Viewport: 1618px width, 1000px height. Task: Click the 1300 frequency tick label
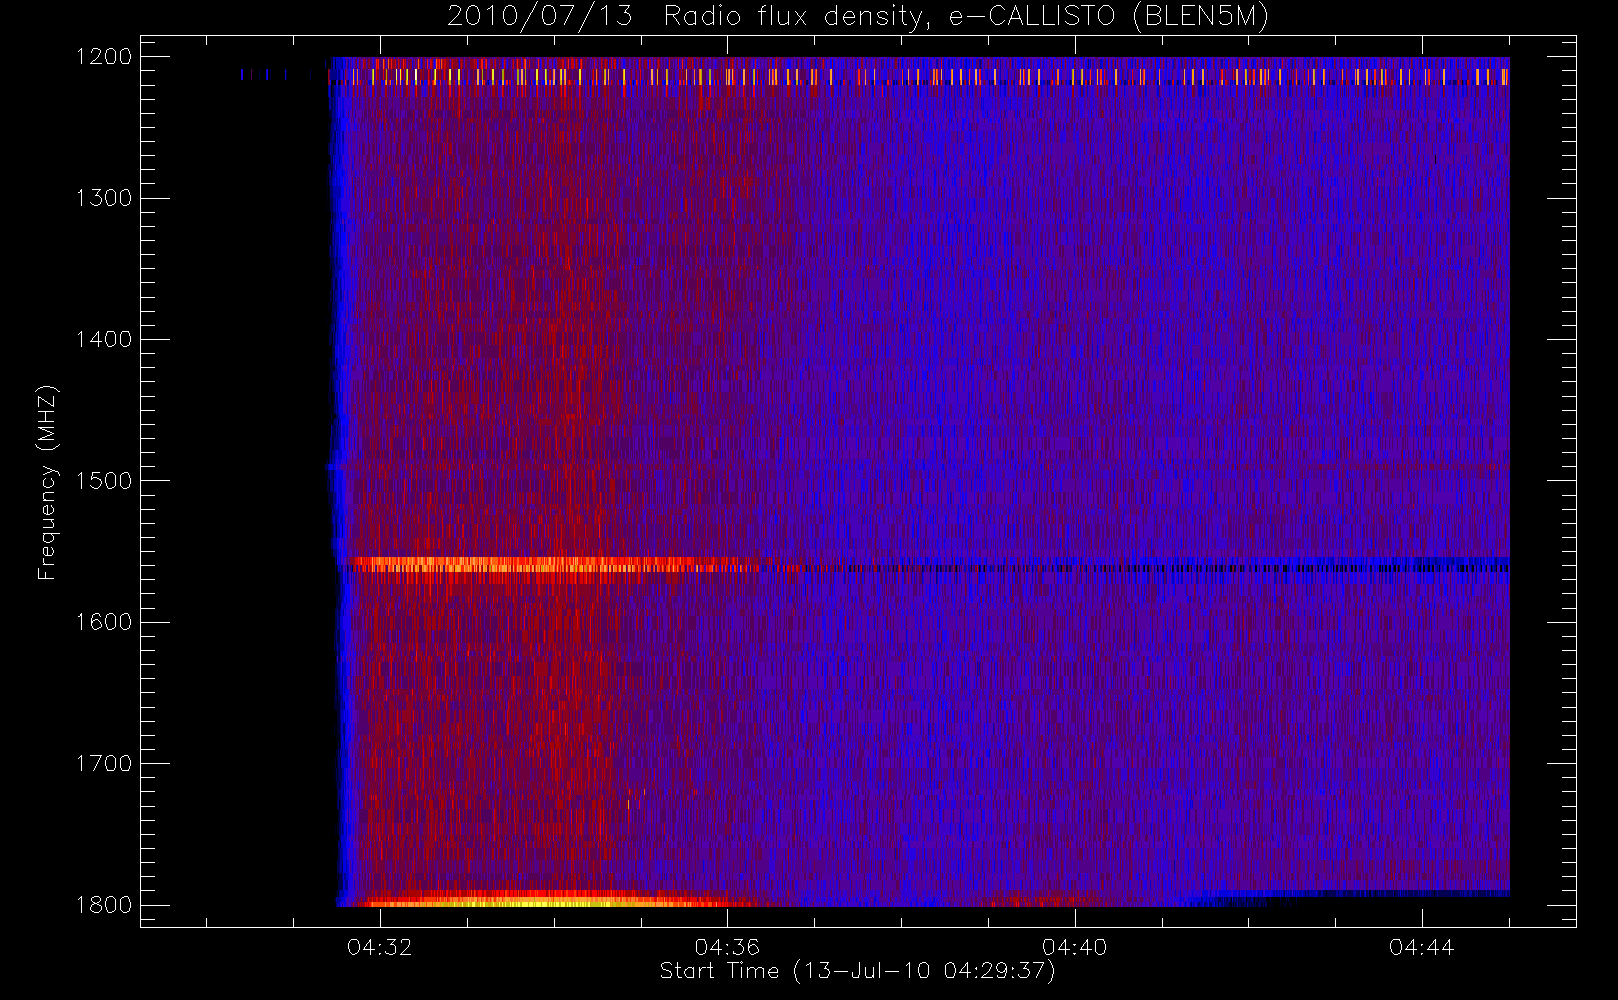tap(104, 198)
